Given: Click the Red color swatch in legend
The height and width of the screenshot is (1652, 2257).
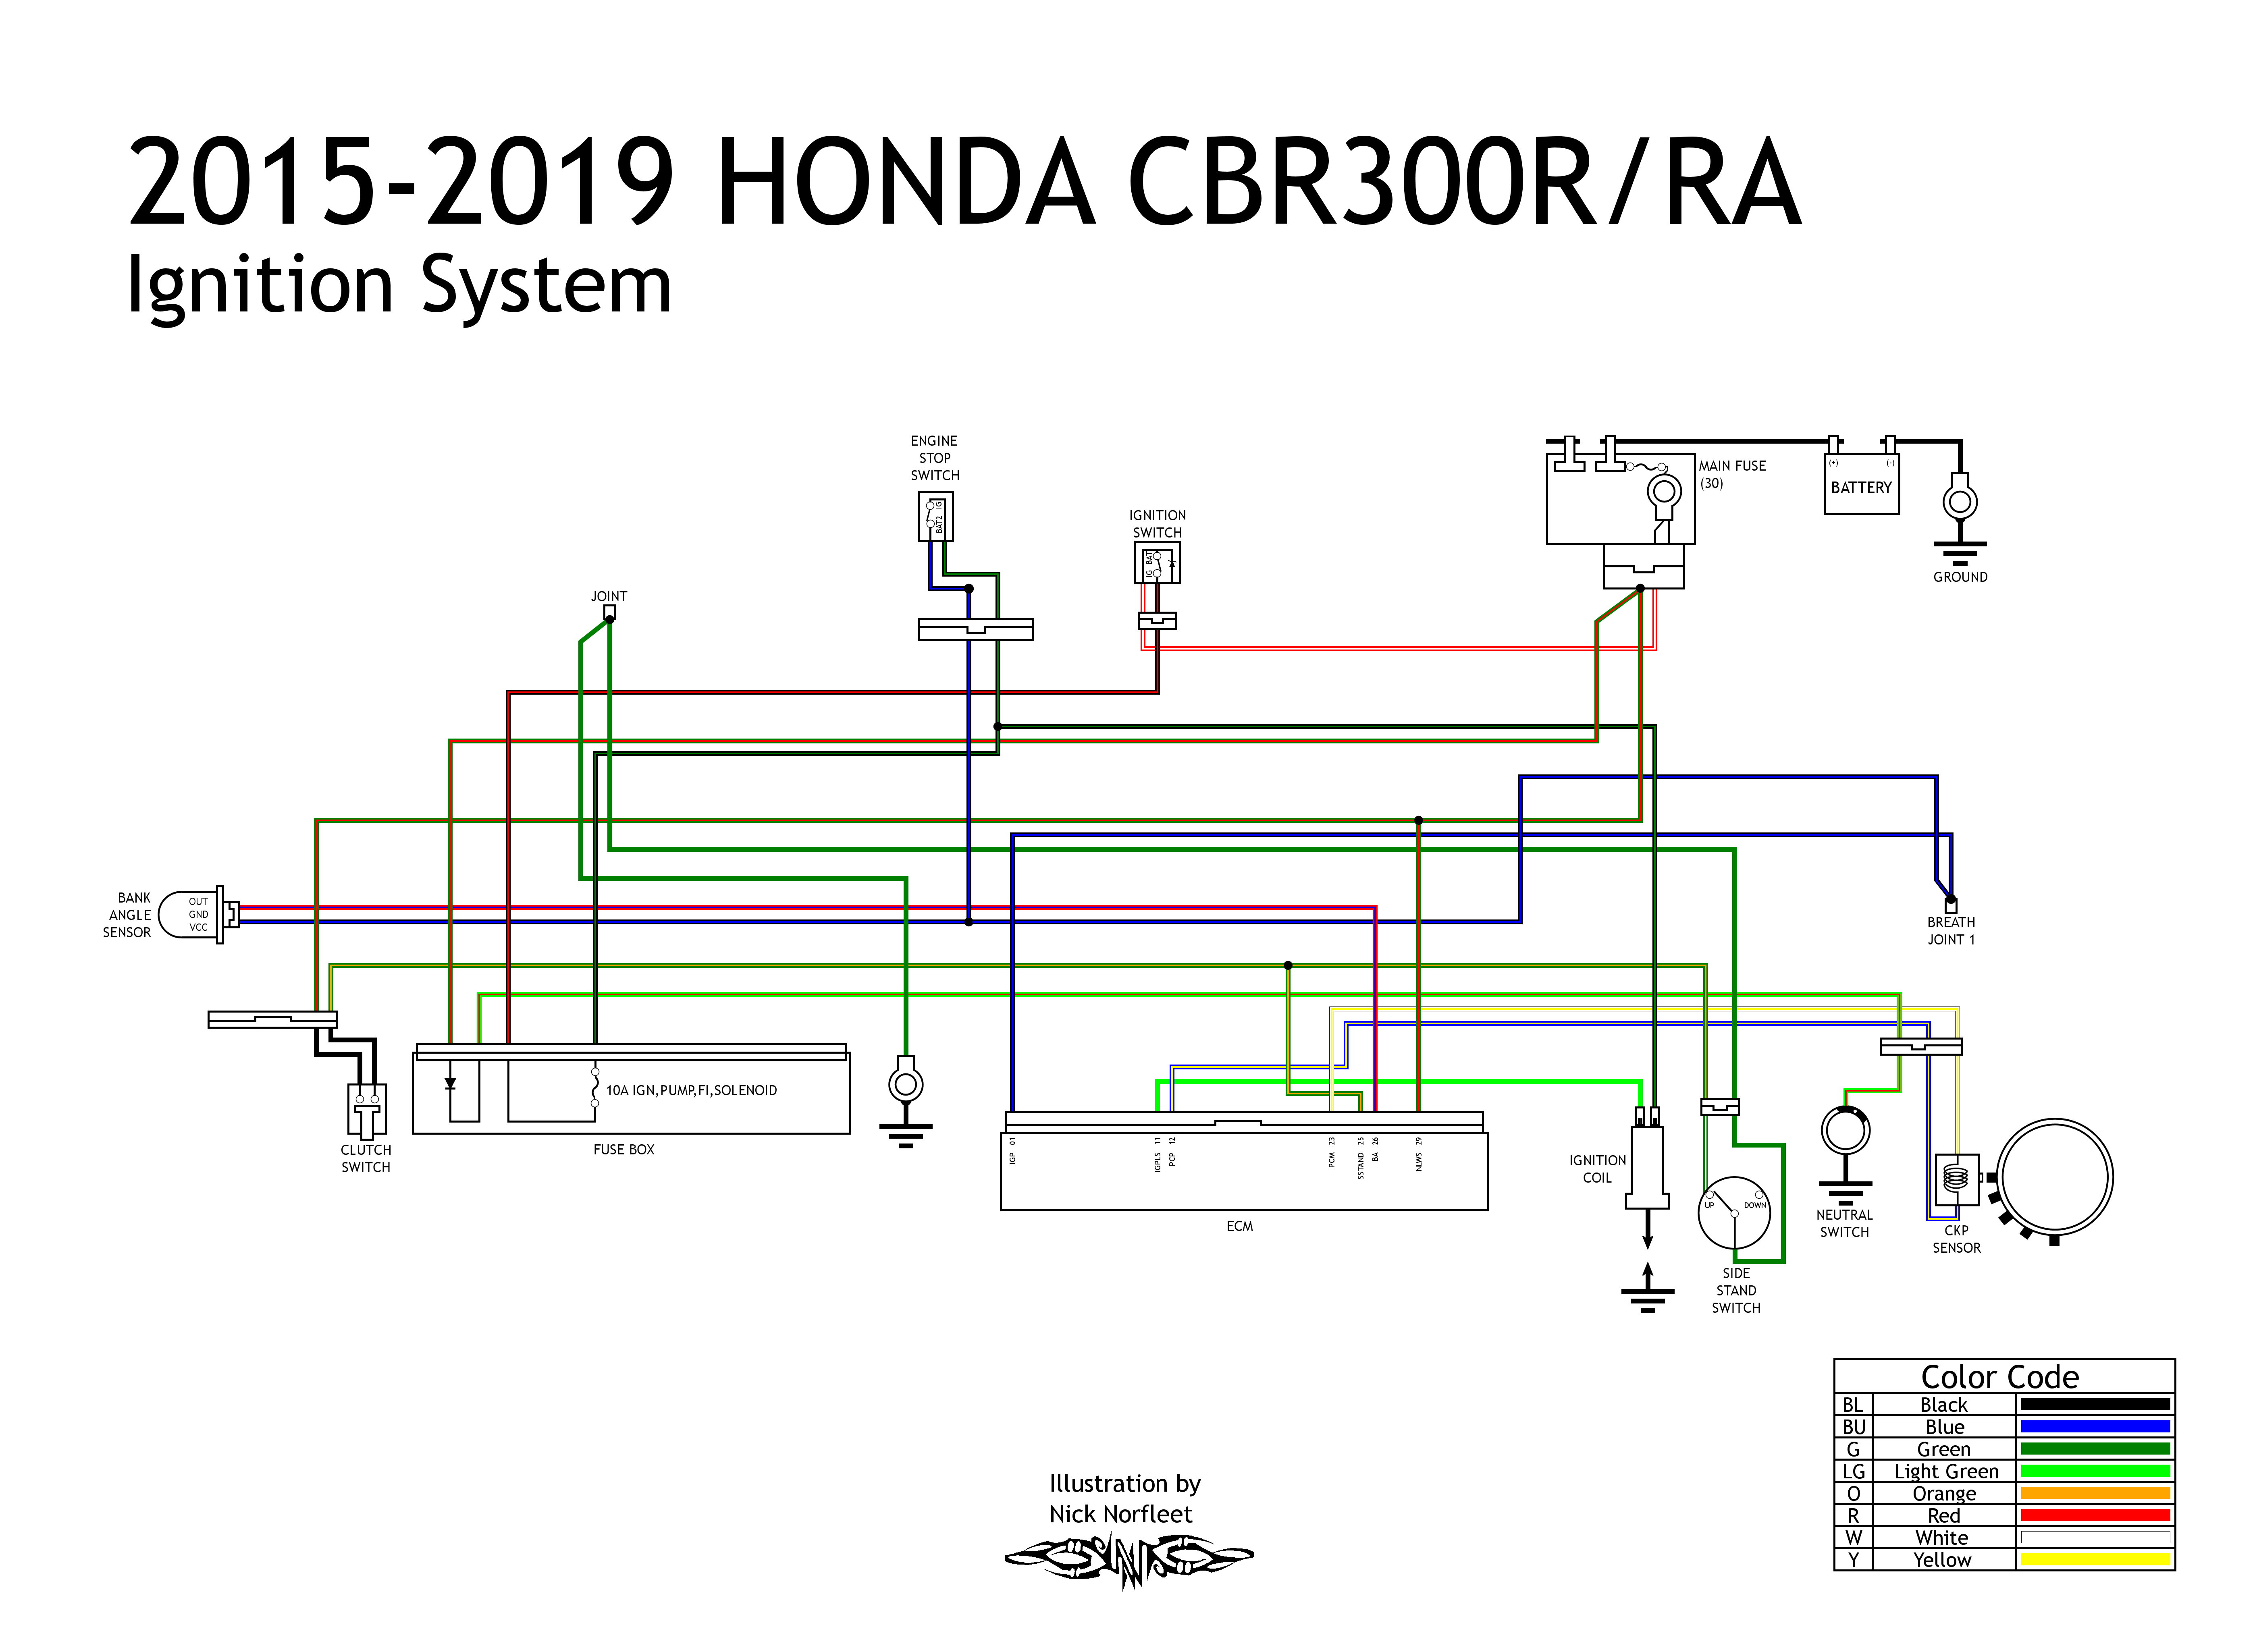Looking at the screenshot, I should tap(2095, 1515).
